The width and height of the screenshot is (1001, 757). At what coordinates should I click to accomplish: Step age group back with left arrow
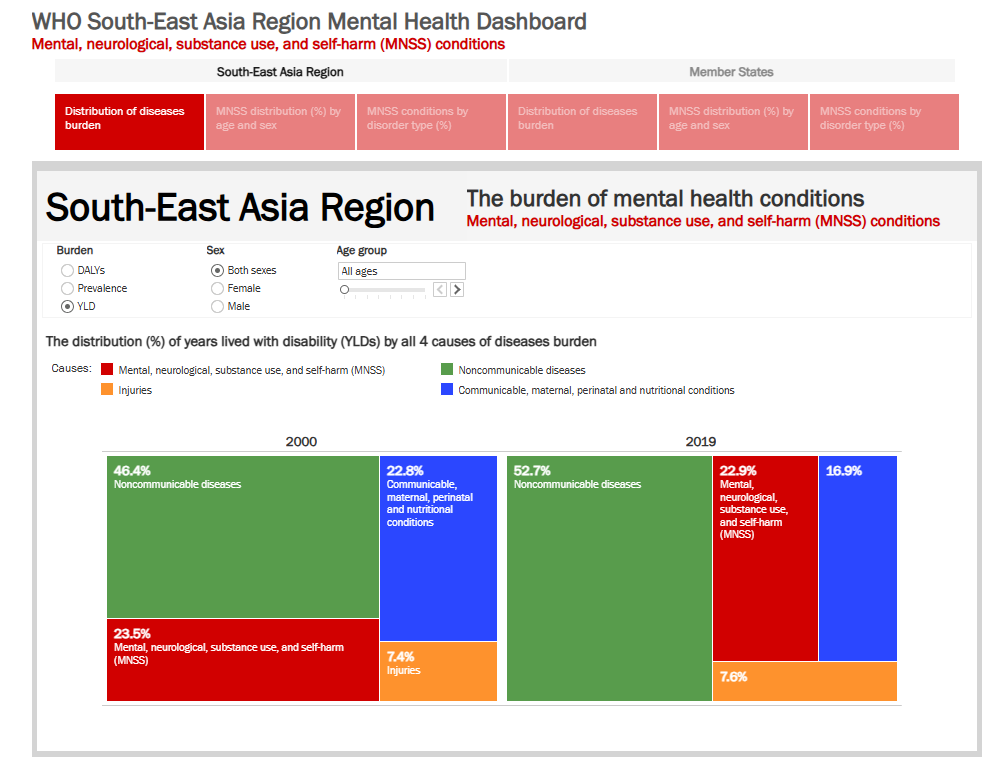(440, 290)
